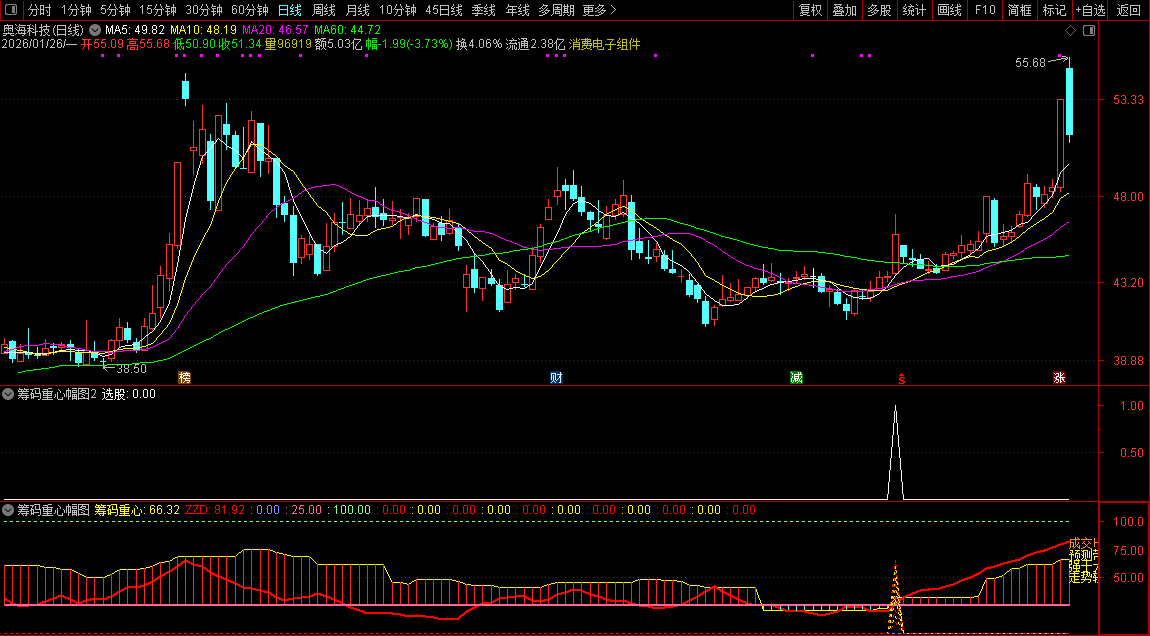Click the 榜 event marker icon
Viewport: 1150px width, 636px height.
[184, 378]
